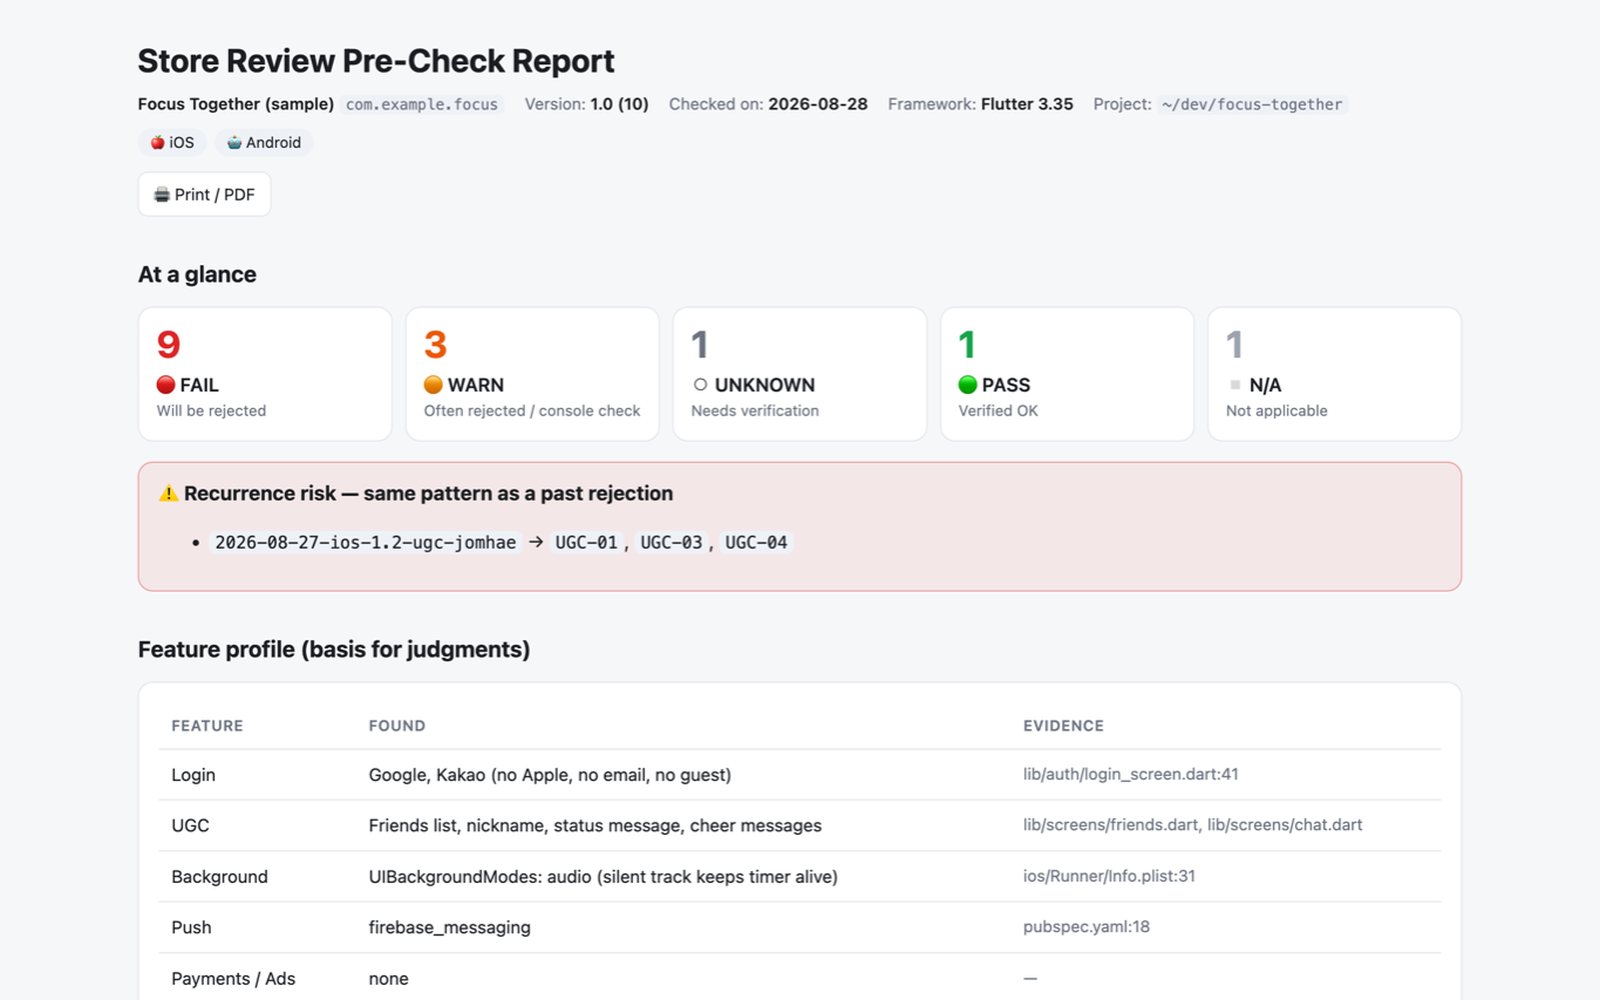Click the FEATURE column header
This screenshot has width=1600, height=1000.
pos(207,726)
